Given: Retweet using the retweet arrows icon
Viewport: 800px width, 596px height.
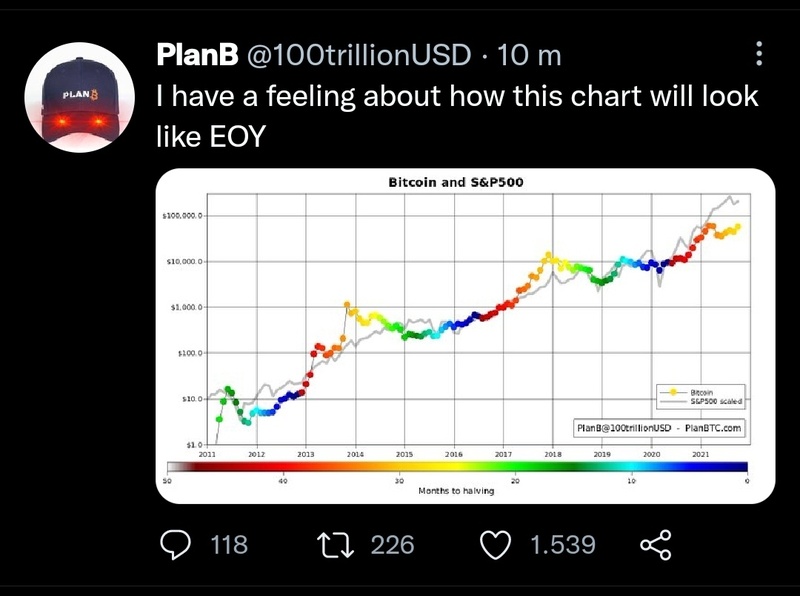Looking at the screenshot, I should coord(333,545).
